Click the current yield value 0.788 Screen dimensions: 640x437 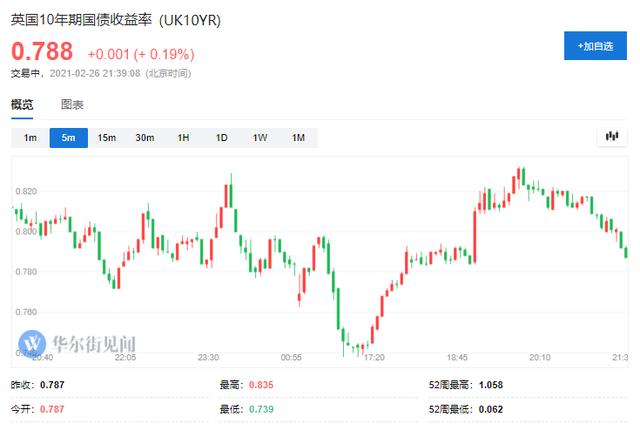point(42,51)
